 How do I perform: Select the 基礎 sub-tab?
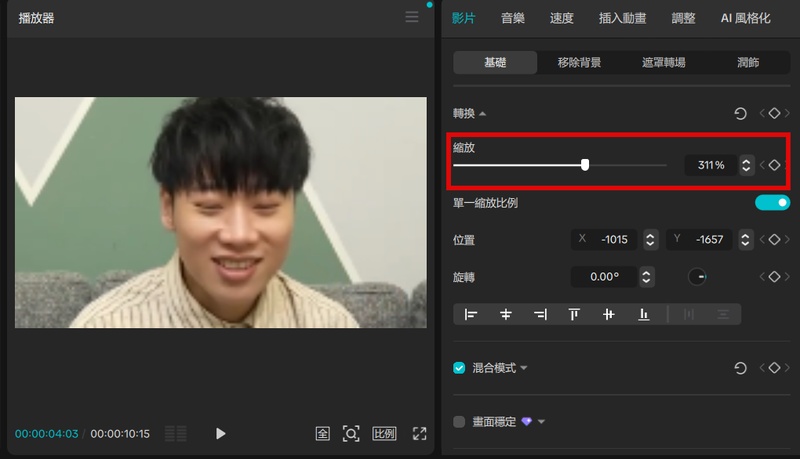coord(495,62)
